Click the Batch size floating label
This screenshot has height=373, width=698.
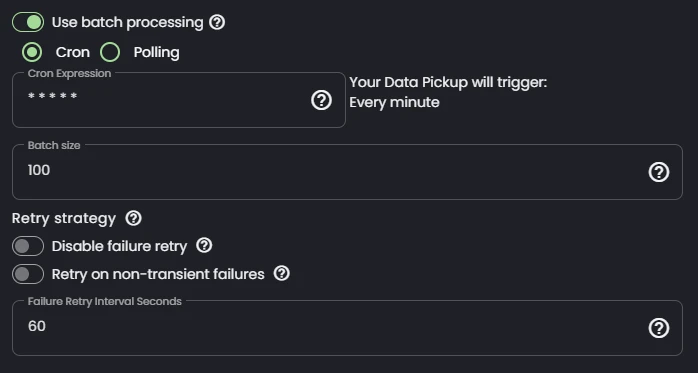coord(54,146)
